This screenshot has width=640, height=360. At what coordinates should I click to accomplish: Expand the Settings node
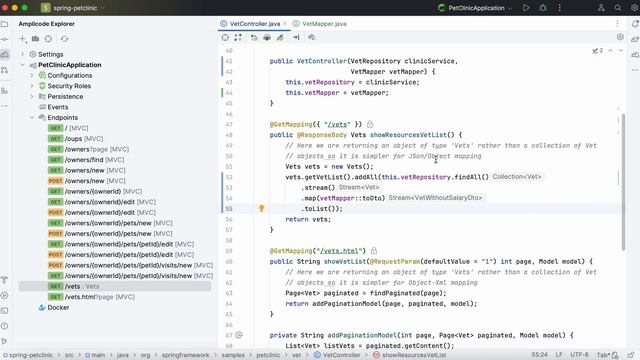click(x=22, y=54)
